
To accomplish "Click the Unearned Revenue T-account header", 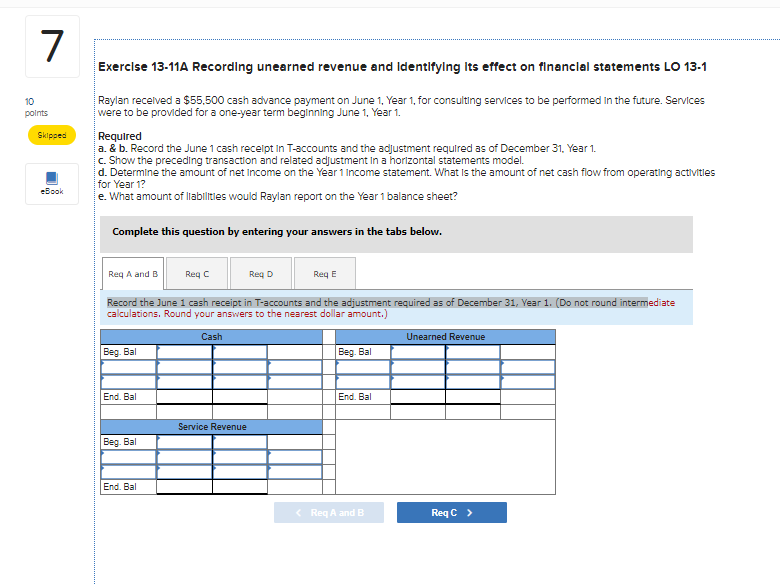I will click(x=445, y=337).
